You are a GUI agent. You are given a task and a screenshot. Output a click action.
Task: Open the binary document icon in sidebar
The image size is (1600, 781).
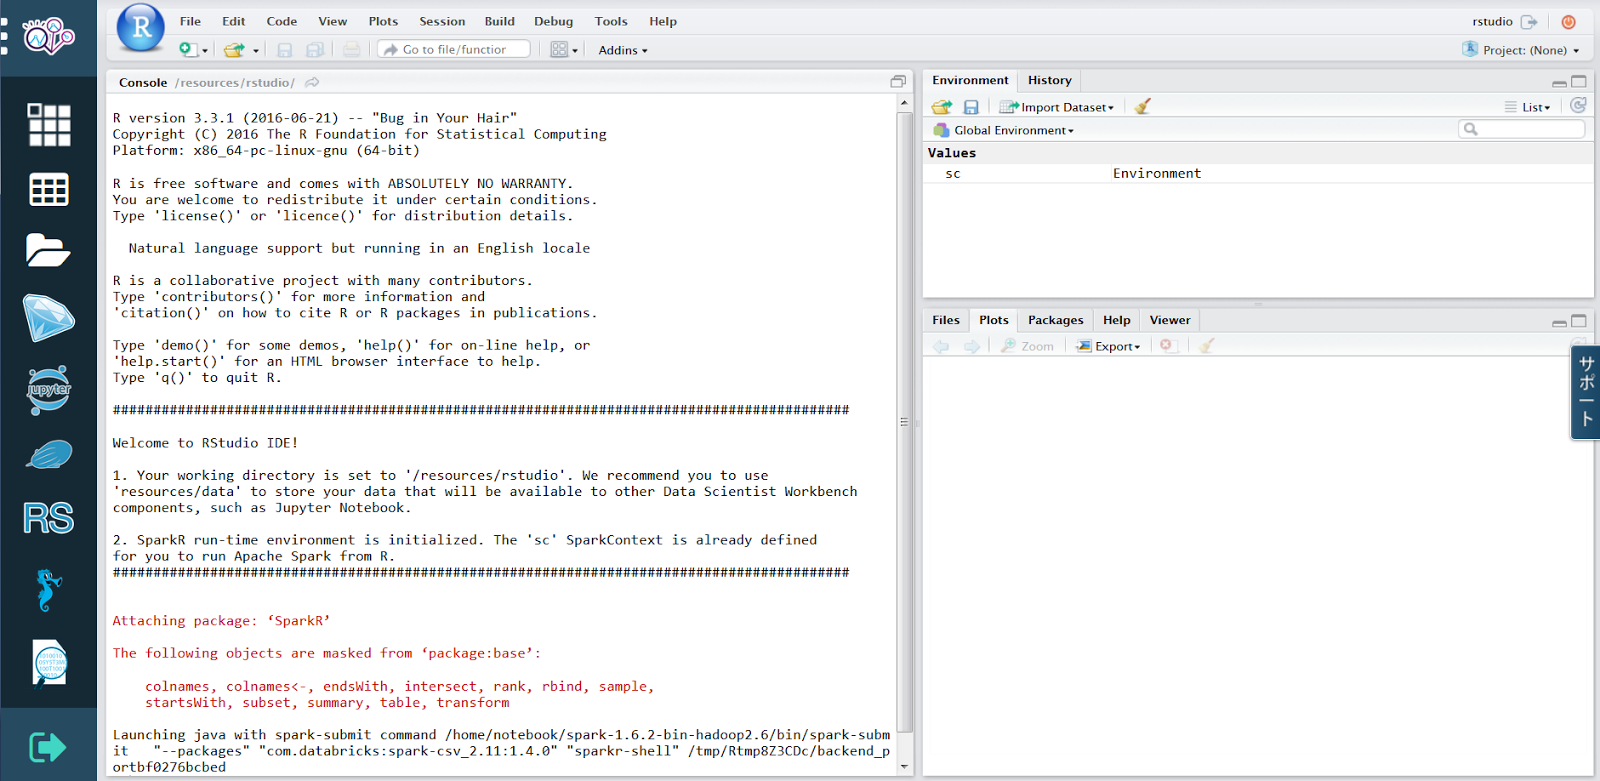coord(50,663)
